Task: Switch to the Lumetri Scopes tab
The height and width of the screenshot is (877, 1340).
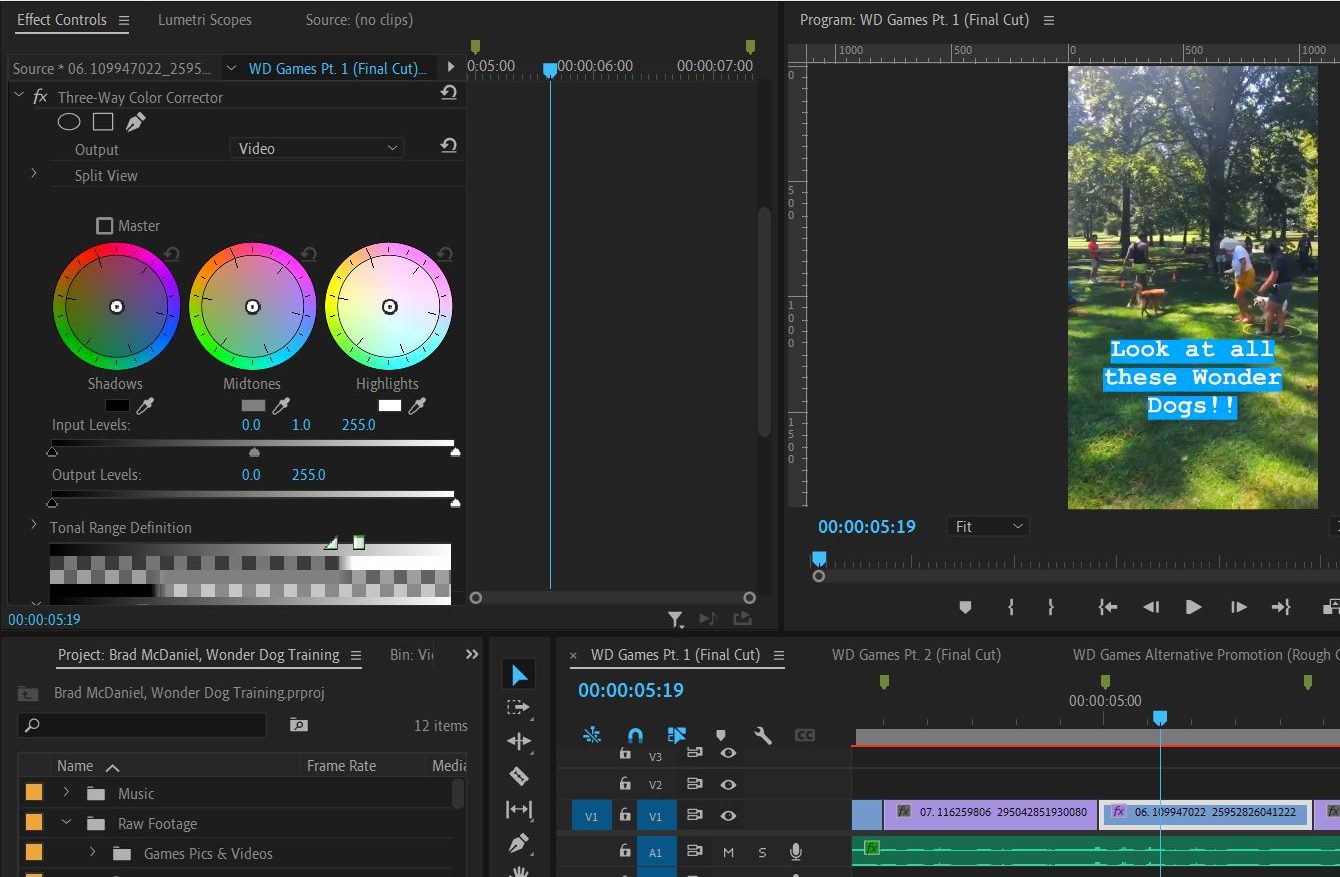Action: (205, 20)
